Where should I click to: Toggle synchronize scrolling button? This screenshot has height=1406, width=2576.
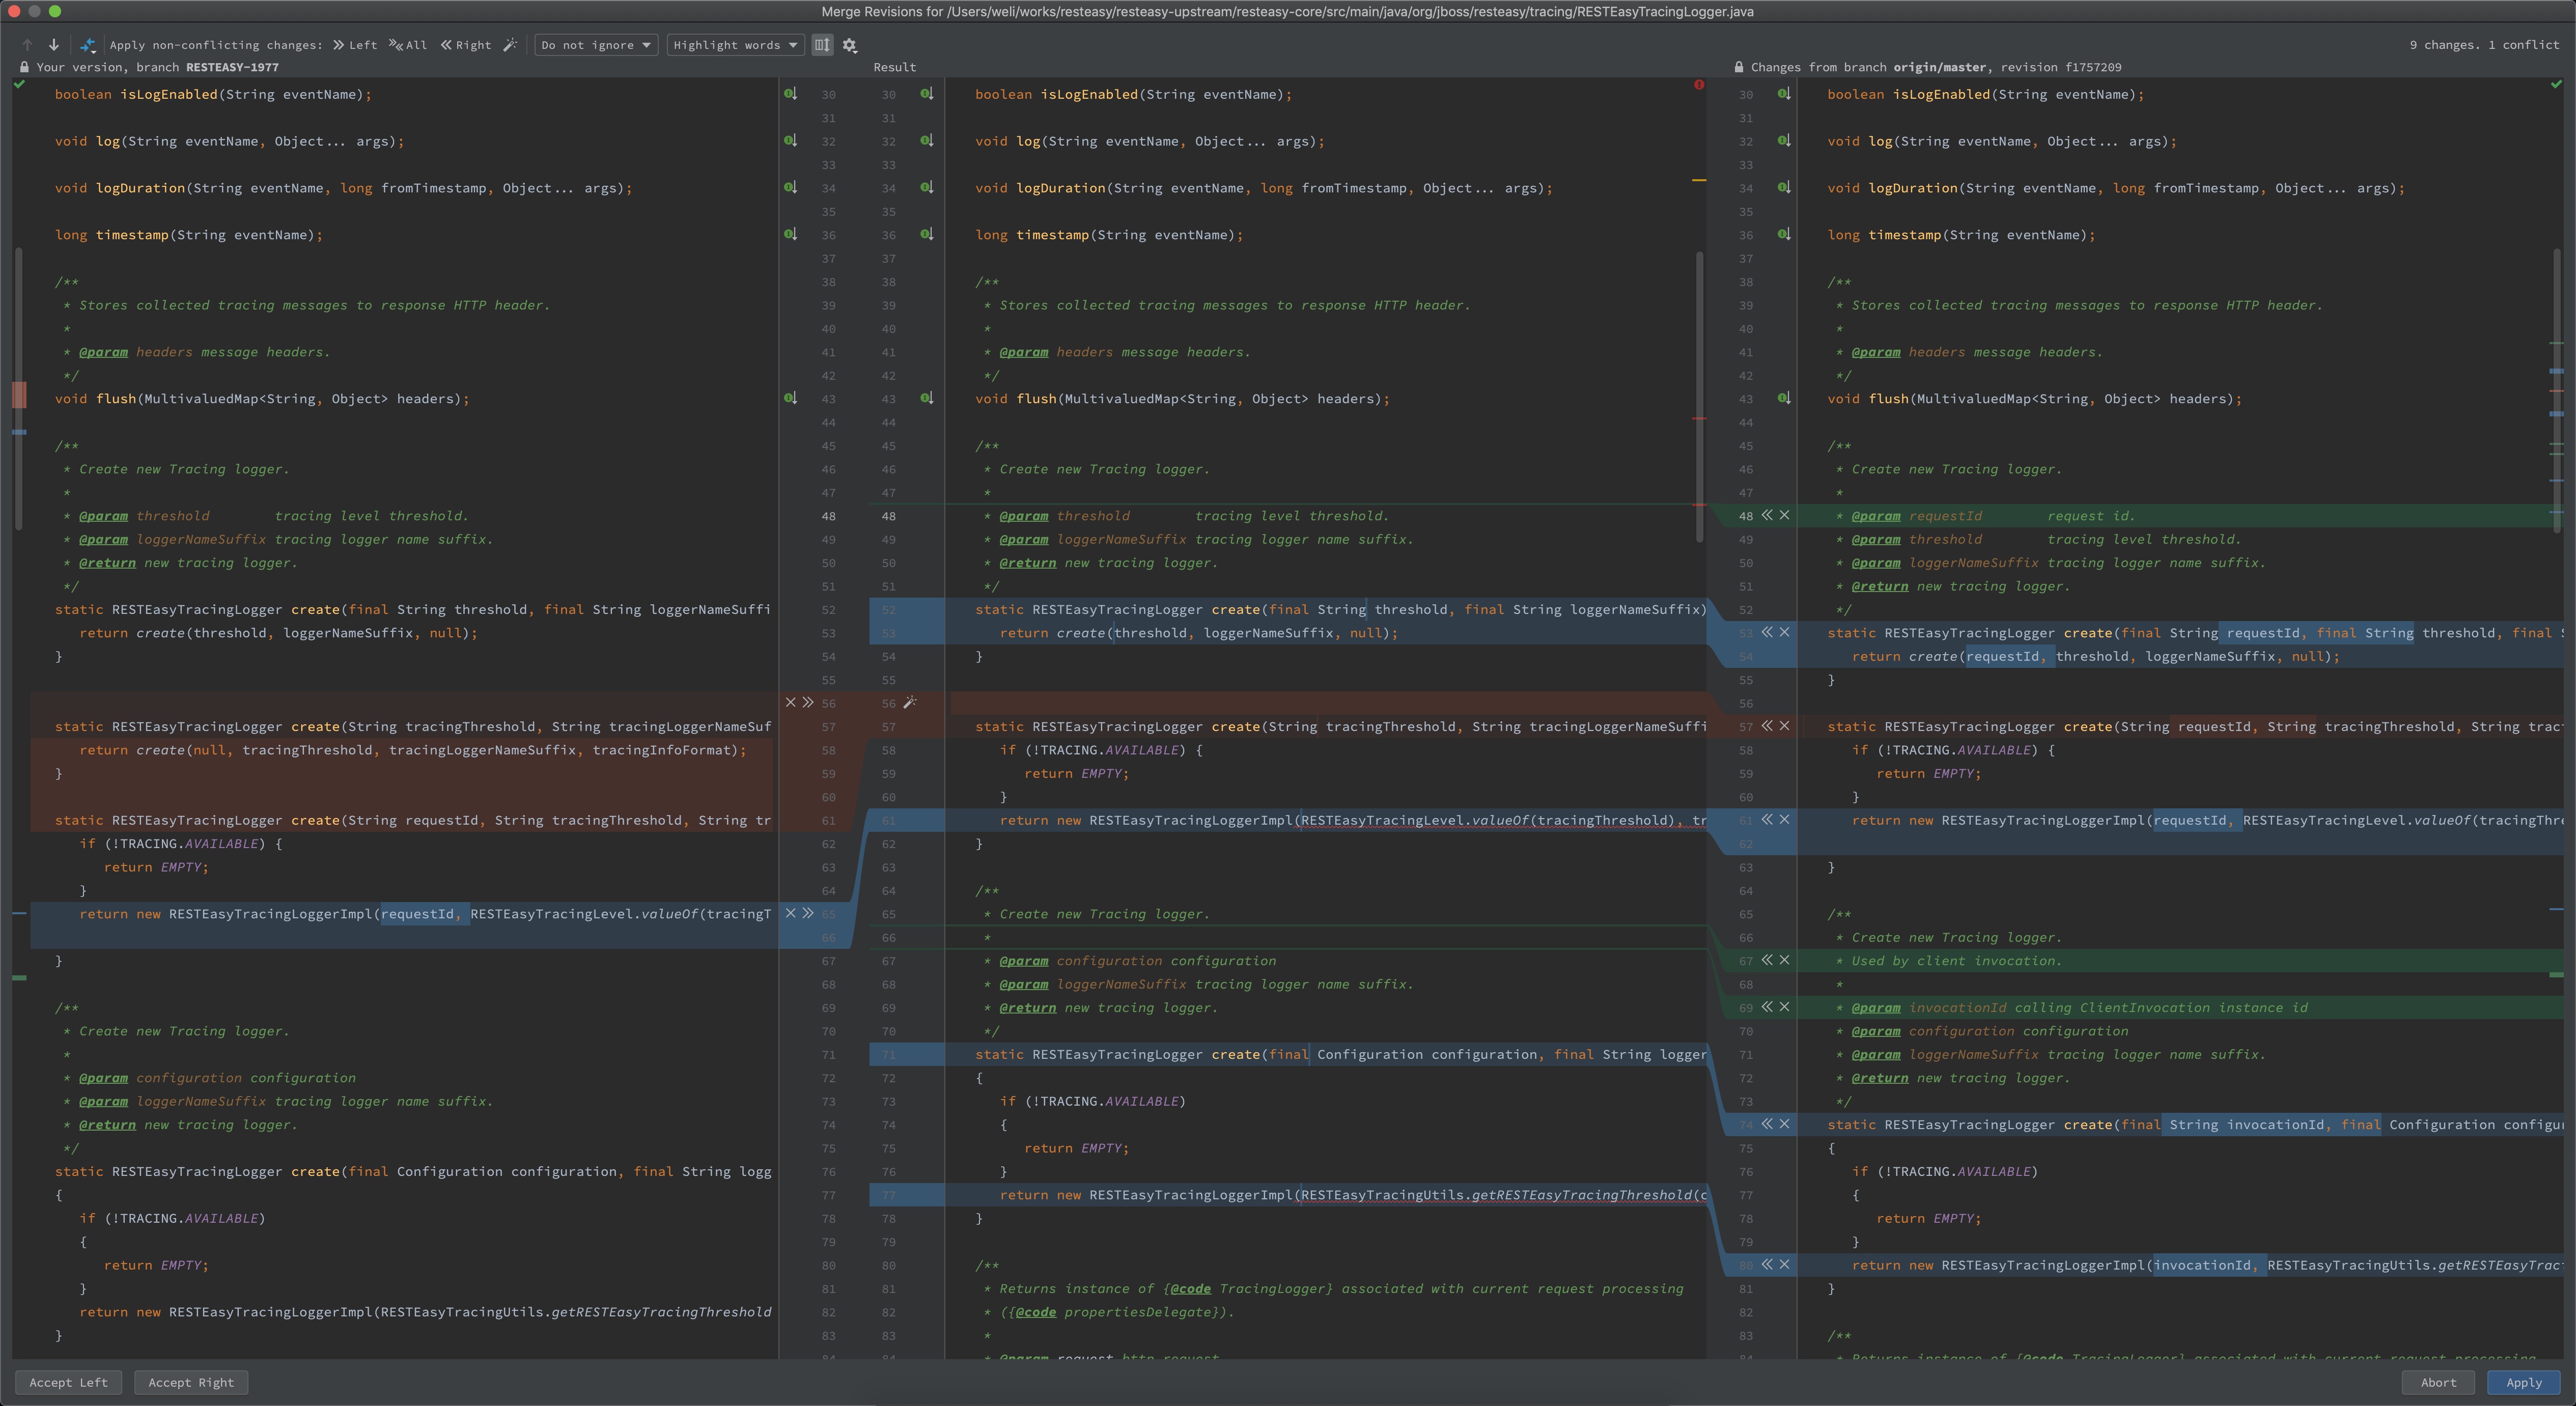click(x=822, y=45)
